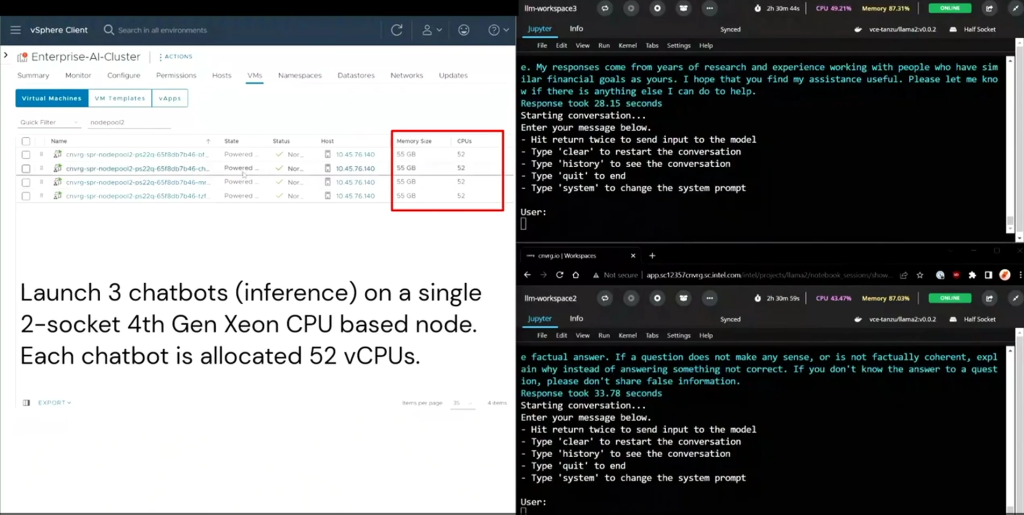Switch to the Info tab in llm-workspace2
Screen dimensions: 1024x515
pos(576,319)
